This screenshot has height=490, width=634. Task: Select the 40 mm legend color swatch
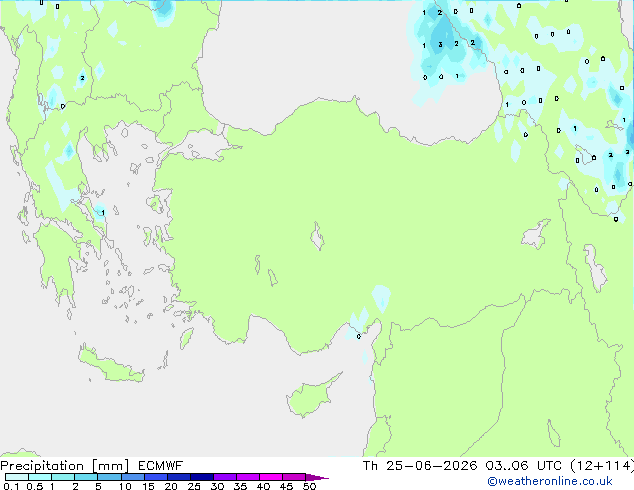coord(271,477)
